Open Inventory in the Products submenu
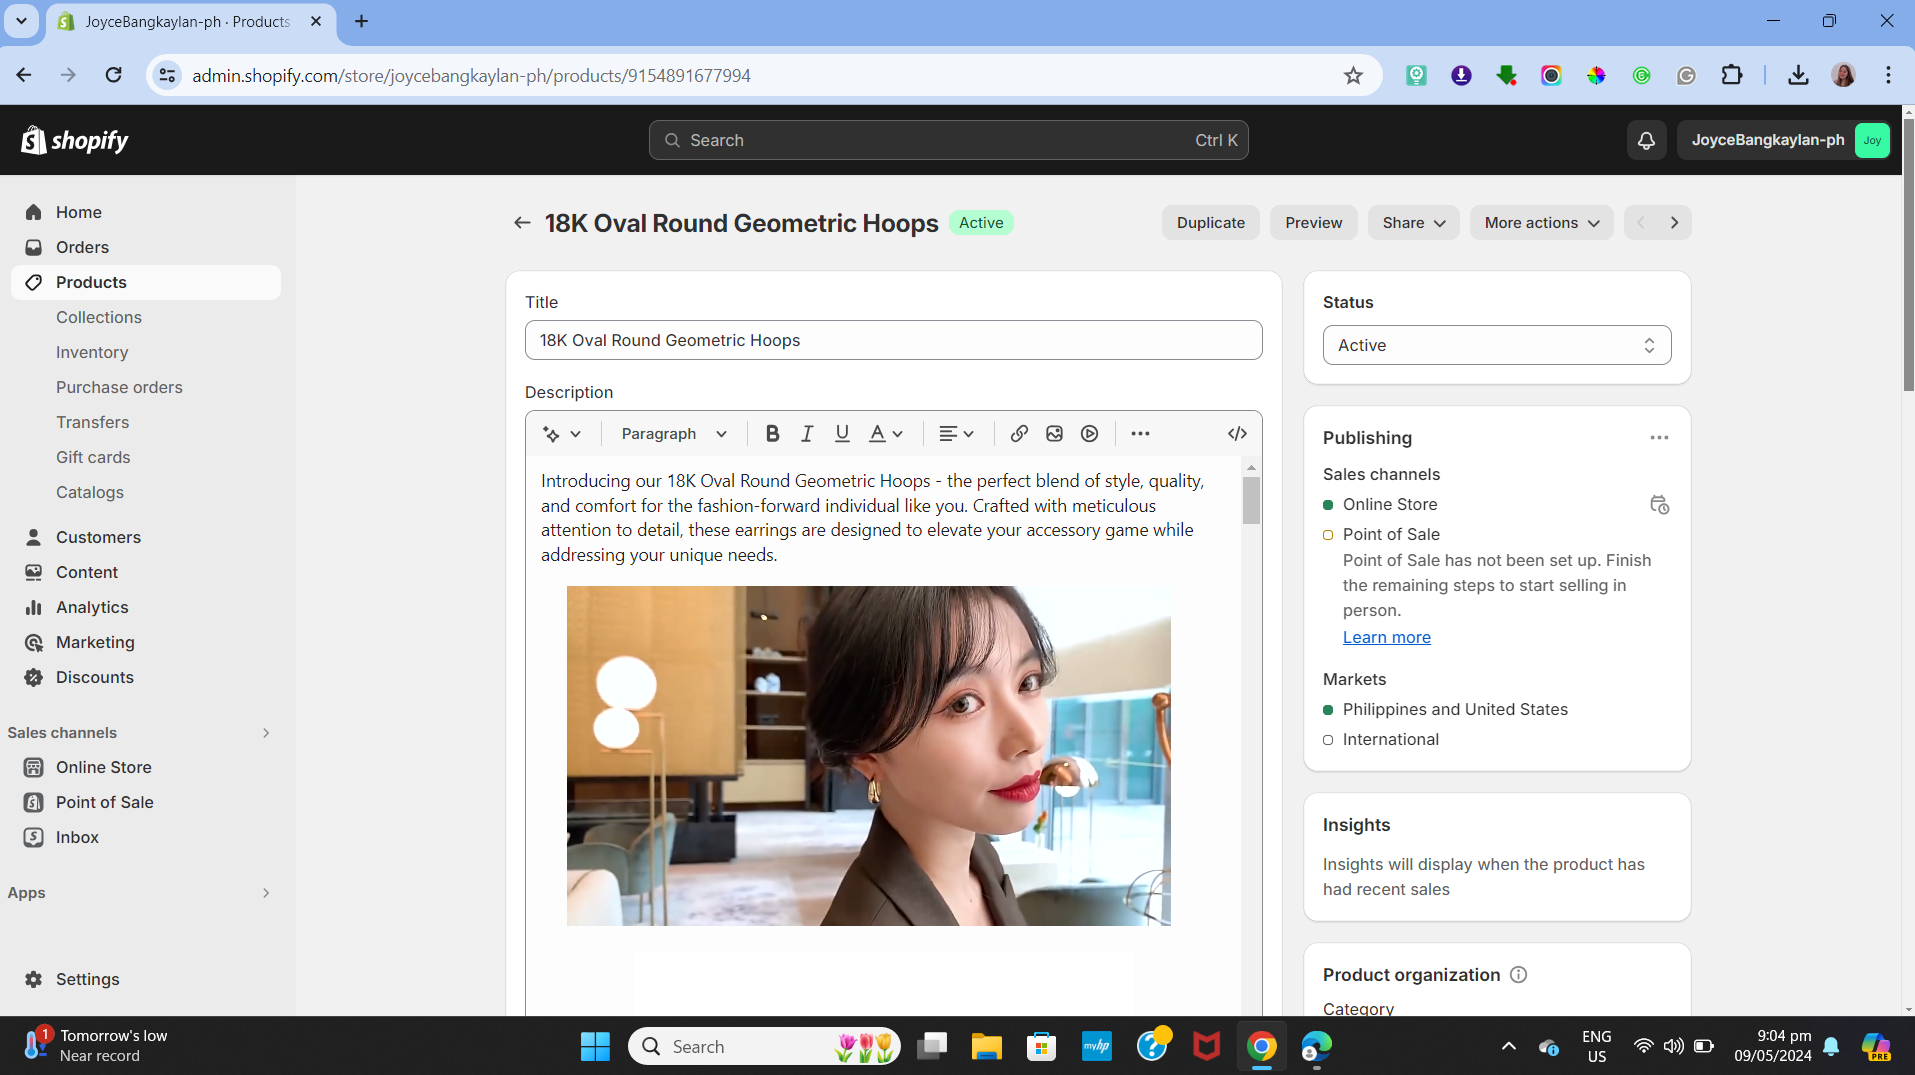The image size is (1915, 1075). pyautogui.click(x=92, y=352)
